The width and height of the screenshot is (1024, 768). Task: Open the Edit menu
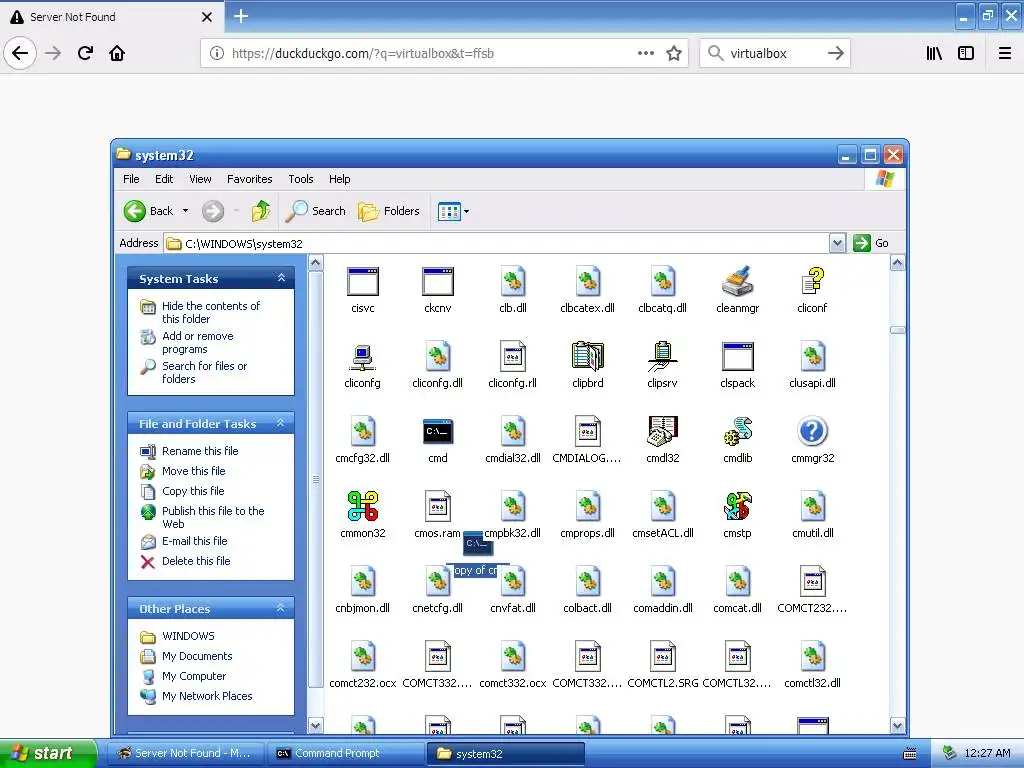(164, 179)
